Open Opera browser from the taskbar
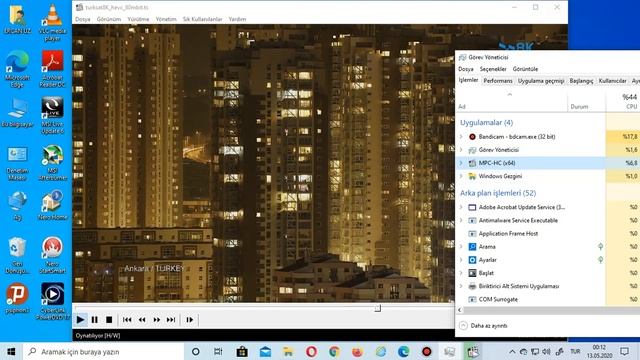 (x=311, y=351)
